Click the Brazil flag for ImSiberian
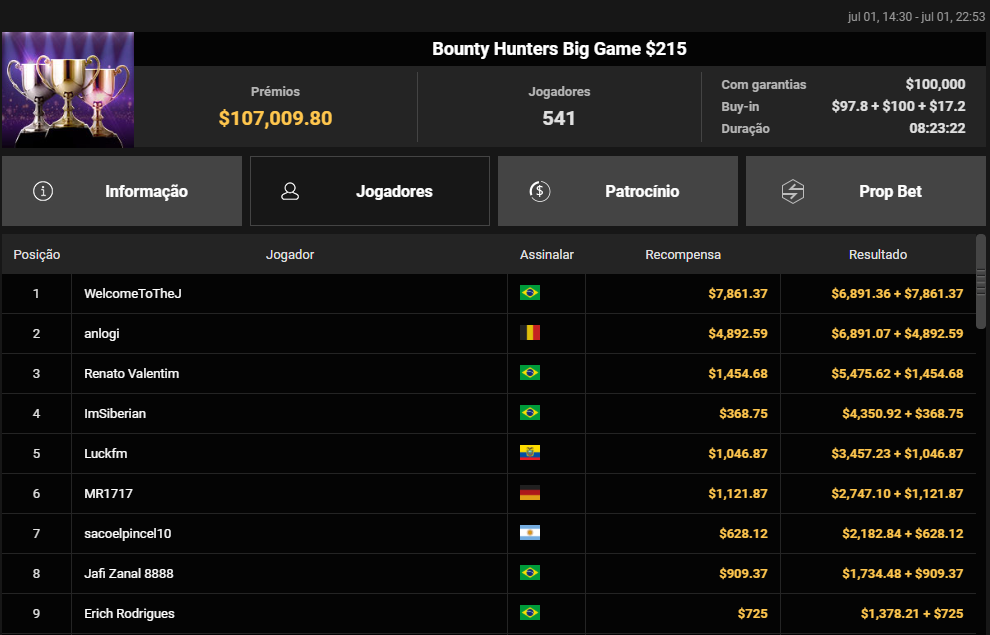Viewport: 990px width, 635px height. point(530,413)
